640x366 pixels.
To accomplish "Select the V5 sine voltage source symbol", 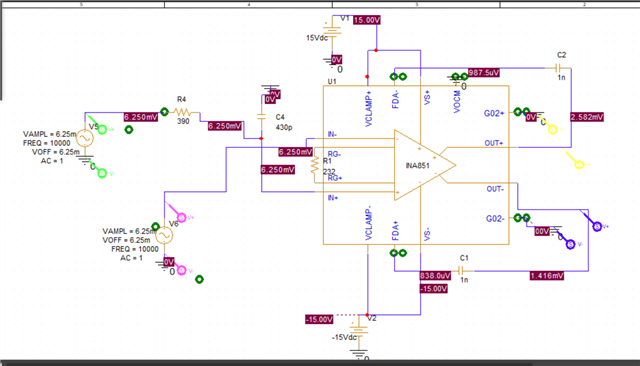I will [x=85, y=138].
